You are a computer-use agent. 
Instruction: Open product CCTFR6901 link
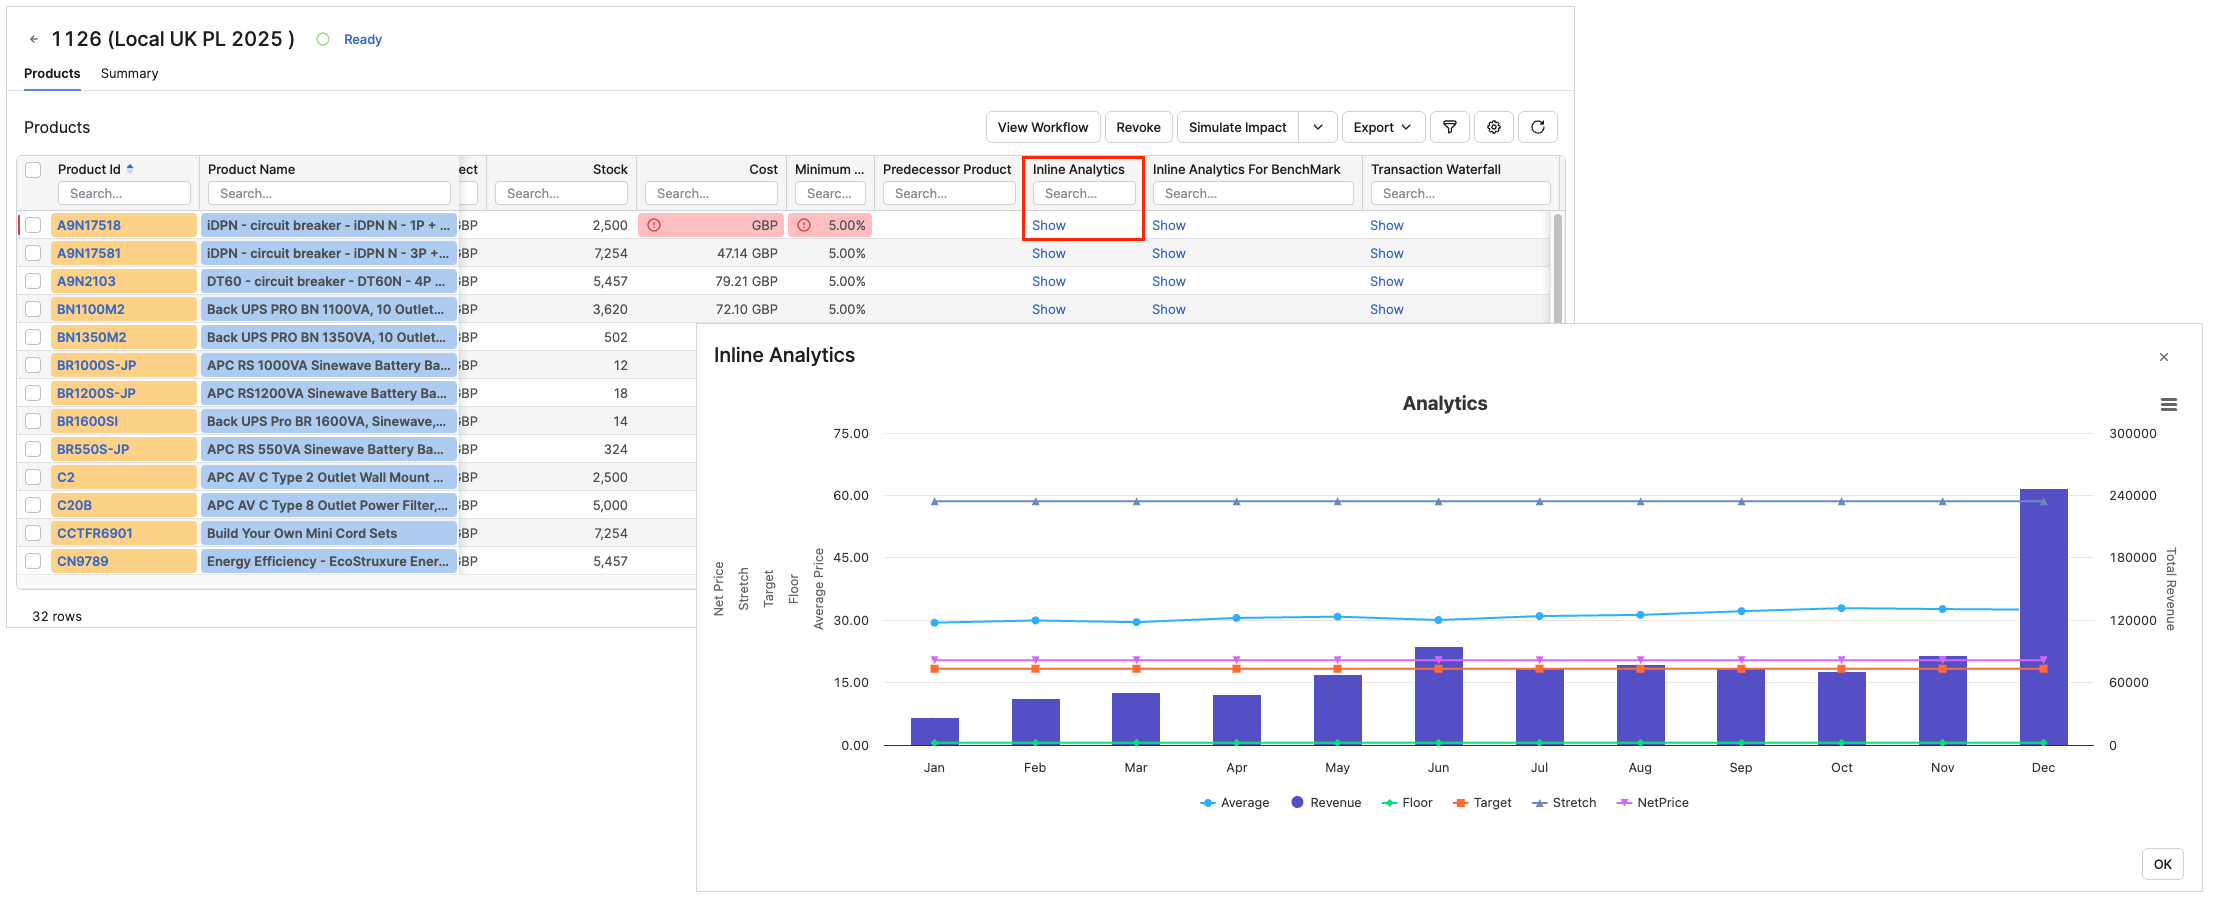coord(95,533)
